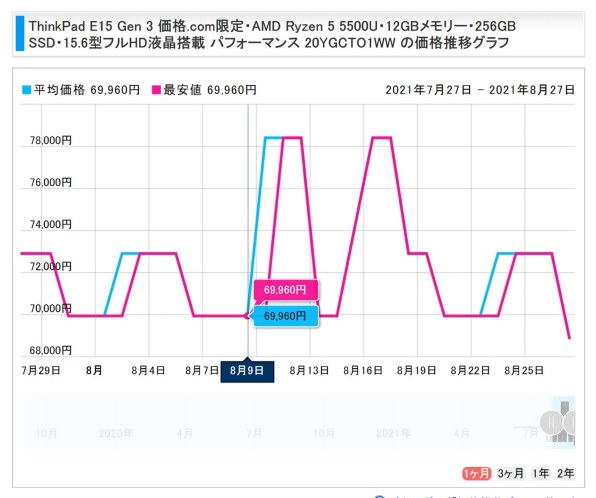Click the 平均価格 69,960円 legend text
The image size is (596, 498).
[87, 90]
